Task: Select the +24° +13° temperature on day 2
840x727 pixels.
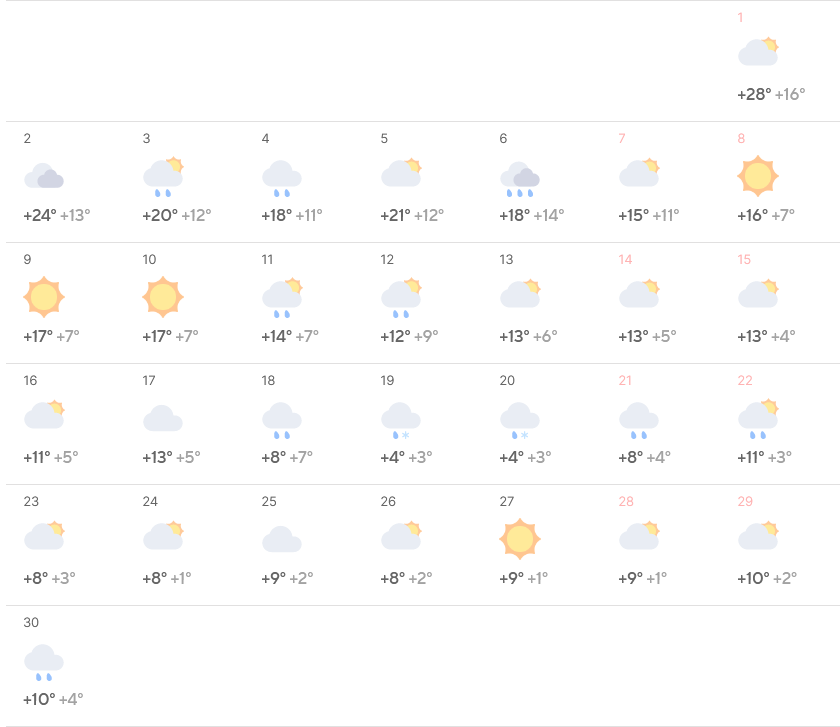Action: point(56,215)
